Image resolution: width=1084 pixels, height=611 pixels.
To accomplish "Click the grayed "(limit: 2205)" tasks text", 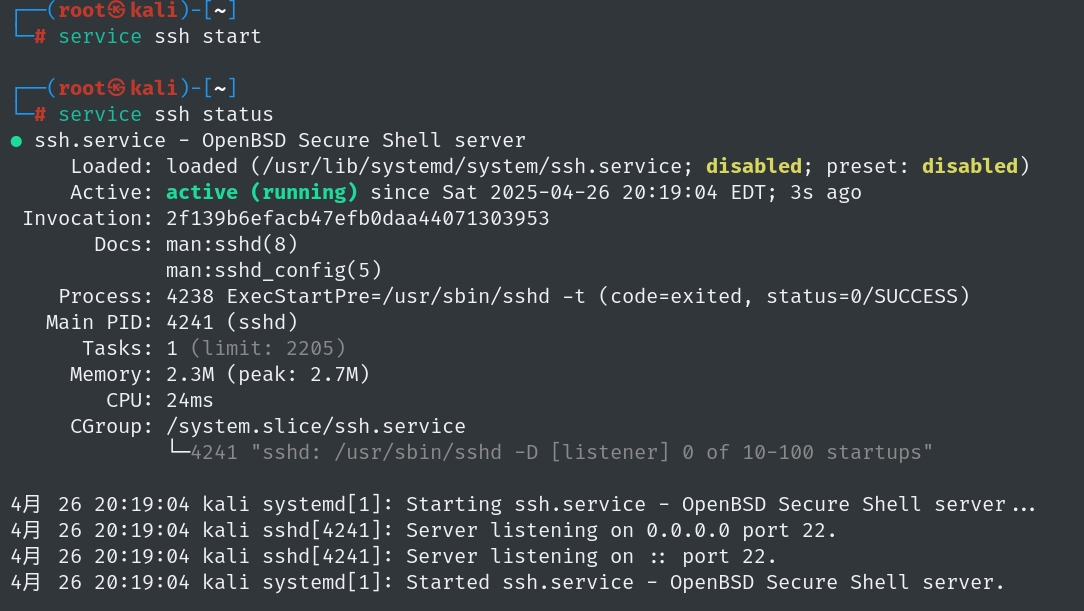I will tap(268, 348).
